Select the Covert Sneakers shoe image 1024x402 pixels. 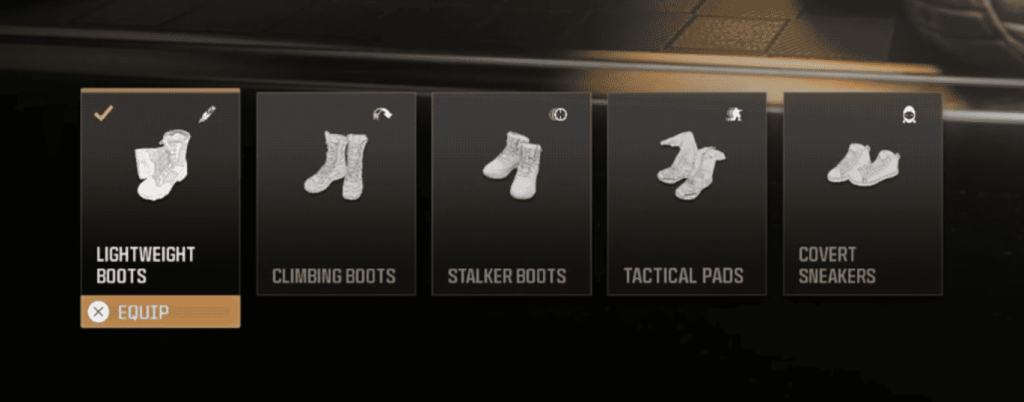(863, 165)
